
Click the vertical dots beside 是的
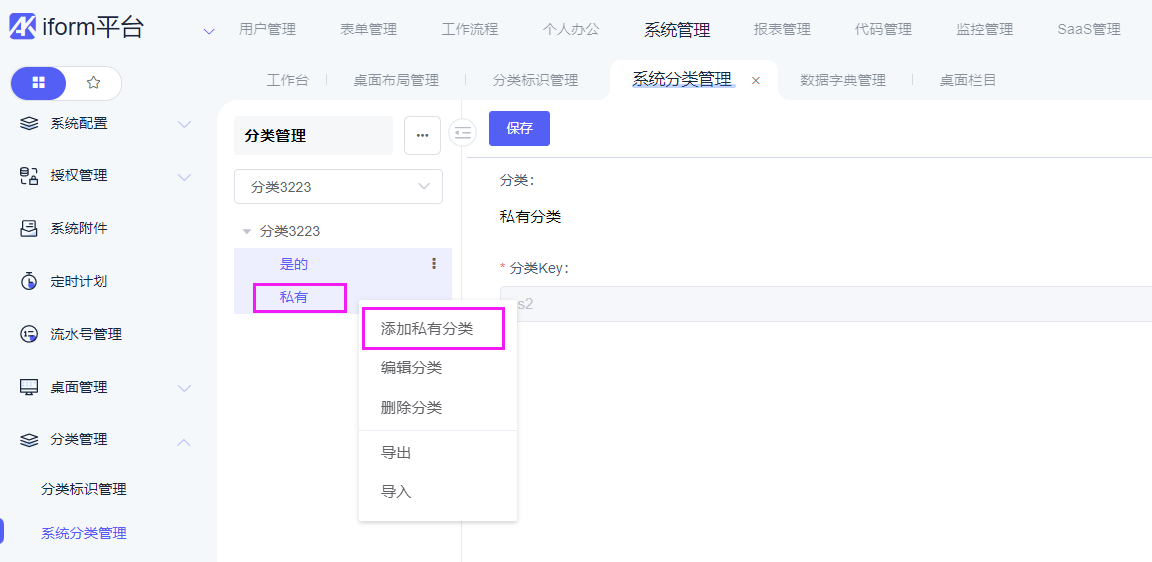tap(434, 264)
